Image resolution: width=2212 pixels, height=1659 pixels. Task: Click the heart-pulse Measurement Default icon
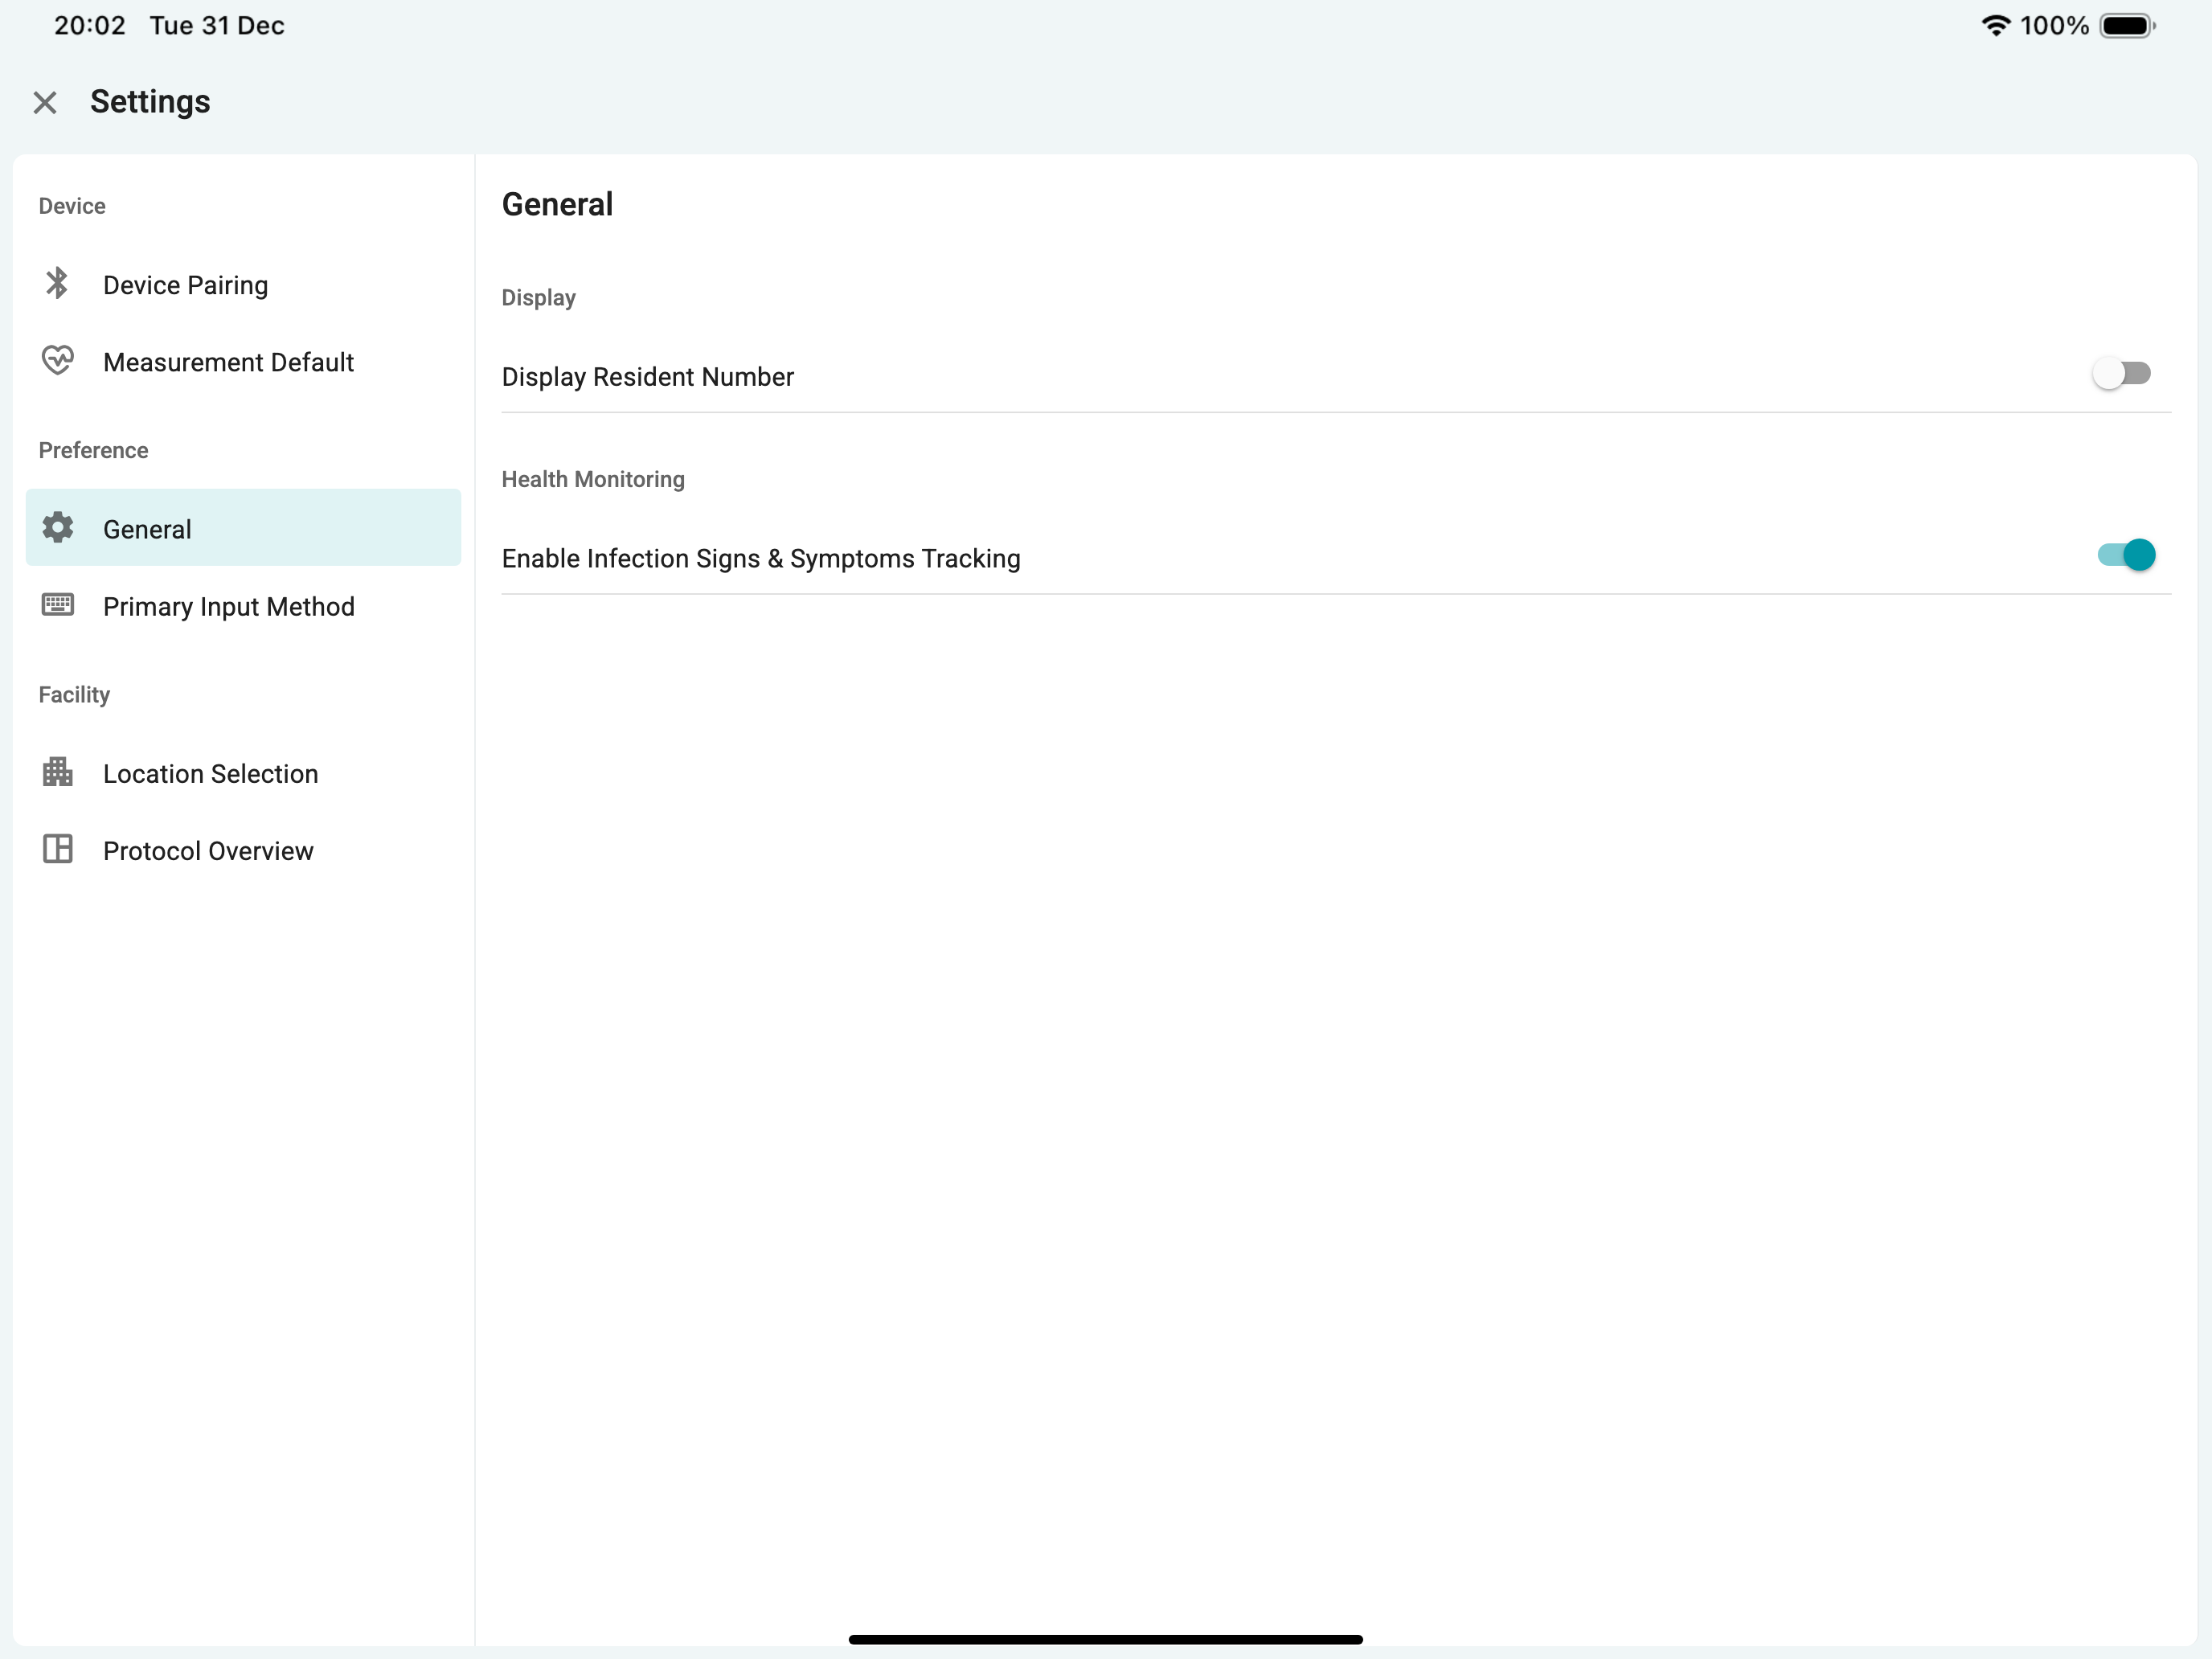point(57,360)
